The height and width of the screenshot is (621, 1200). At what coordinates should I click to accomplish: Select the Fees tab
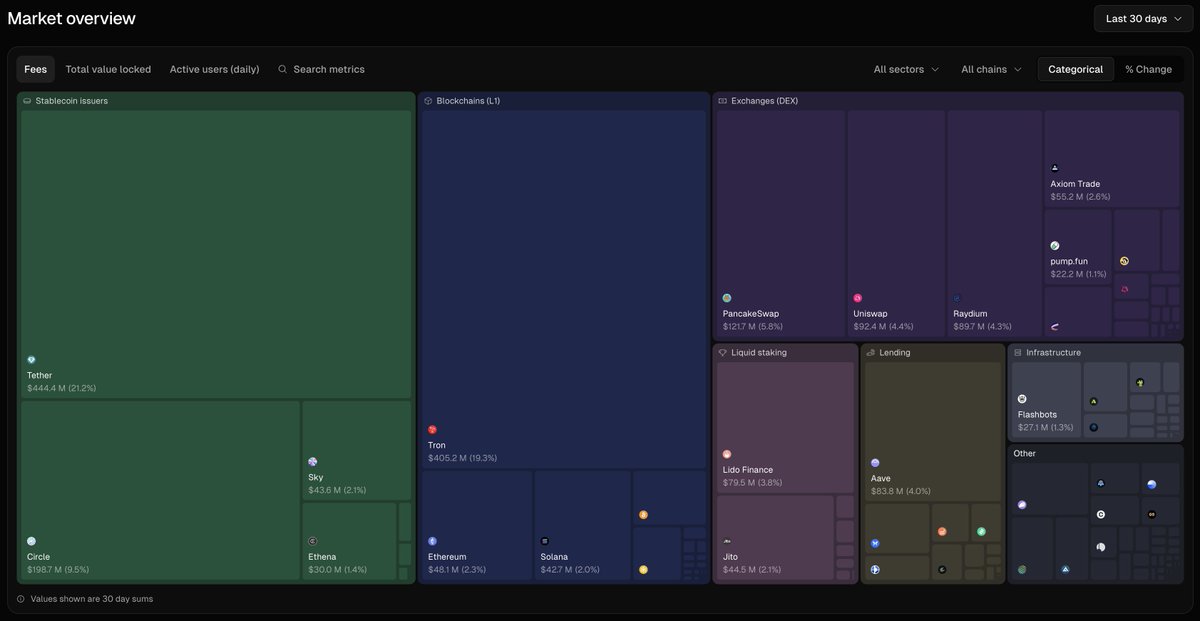coord(35,69)
